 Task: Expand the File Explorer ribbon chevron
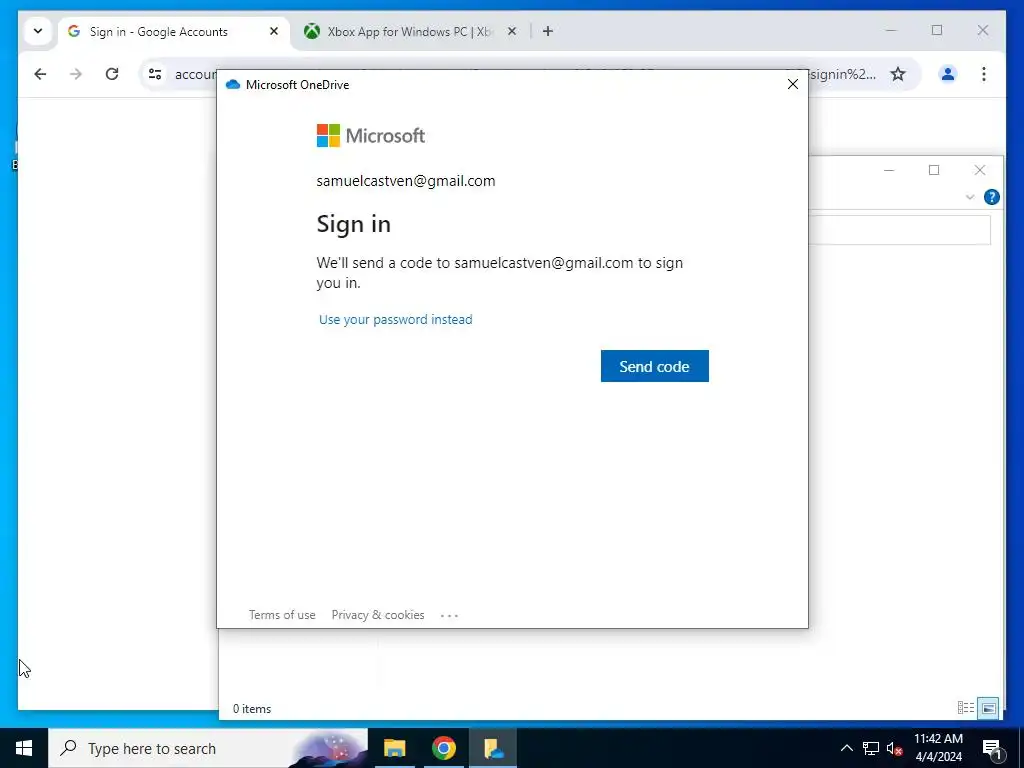tap(970, 197)
